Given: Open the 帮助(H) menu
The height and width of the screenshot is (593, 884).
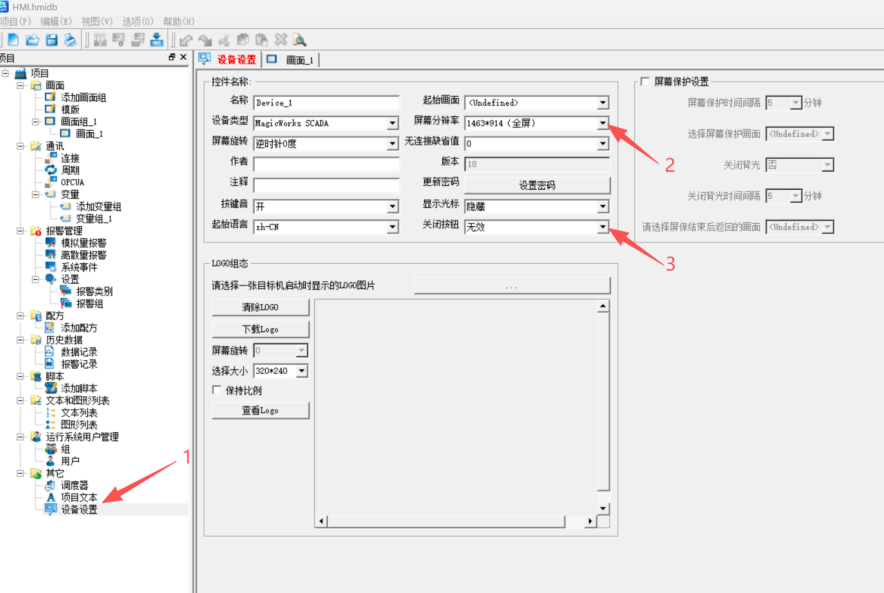Looking at the screenshot, I should click(179, 21).
